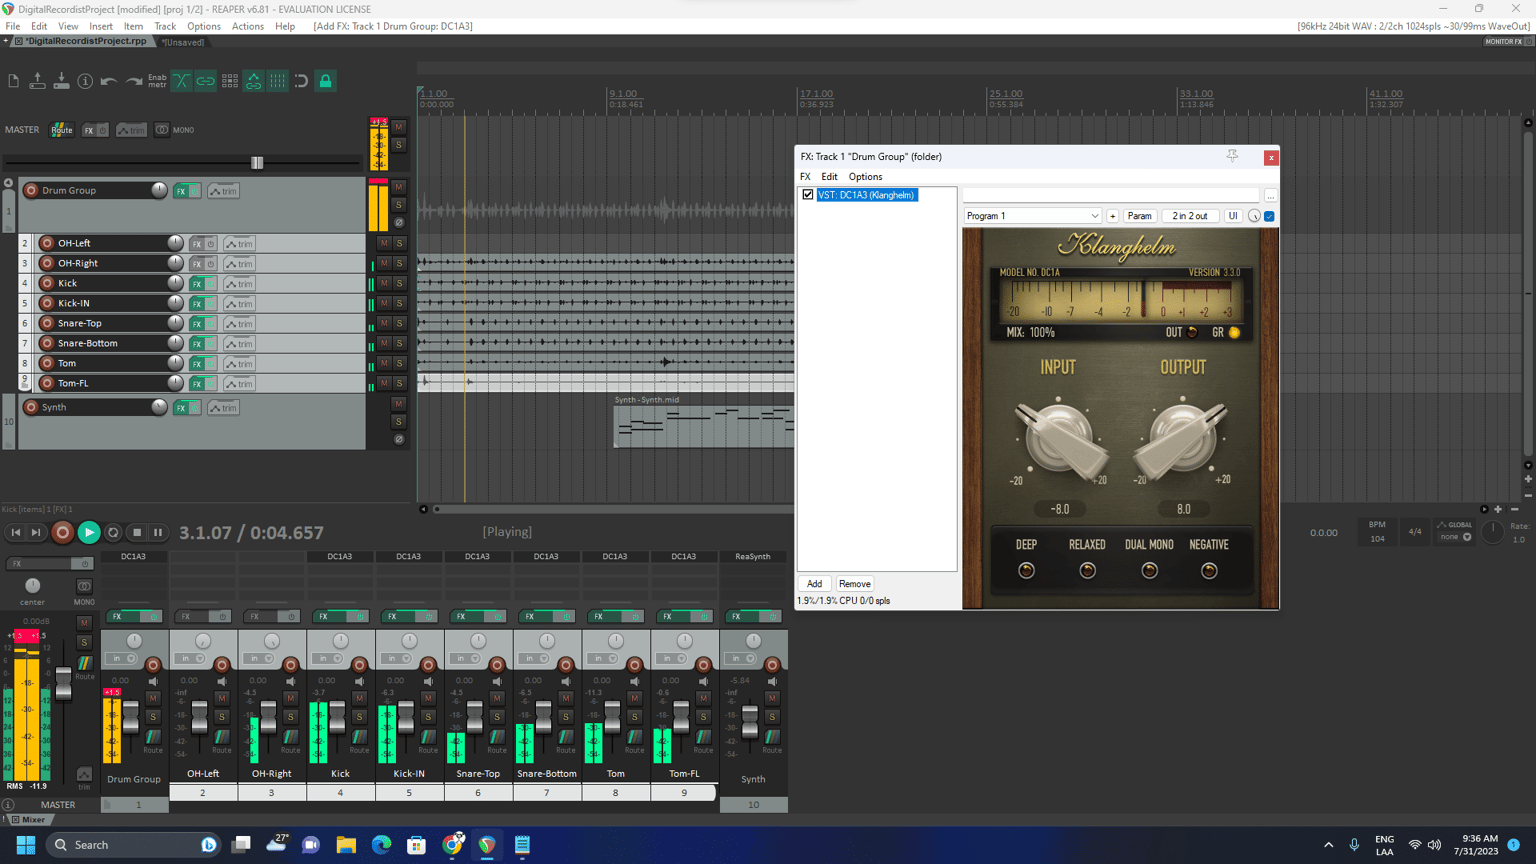Screen dimensions: 1536x864
Task: Click the transport Pause button
Action: 158,533
